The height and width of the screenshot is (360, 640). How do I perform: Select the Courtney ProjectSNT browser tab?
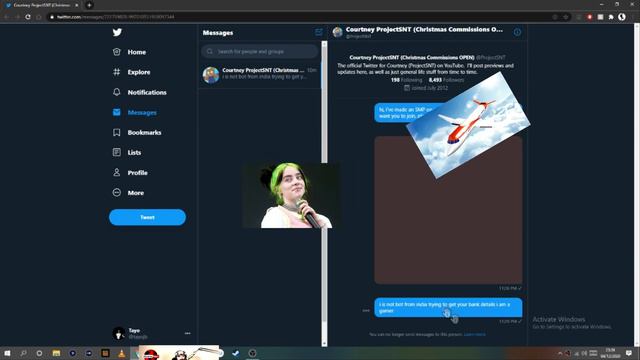coord(42,5)
